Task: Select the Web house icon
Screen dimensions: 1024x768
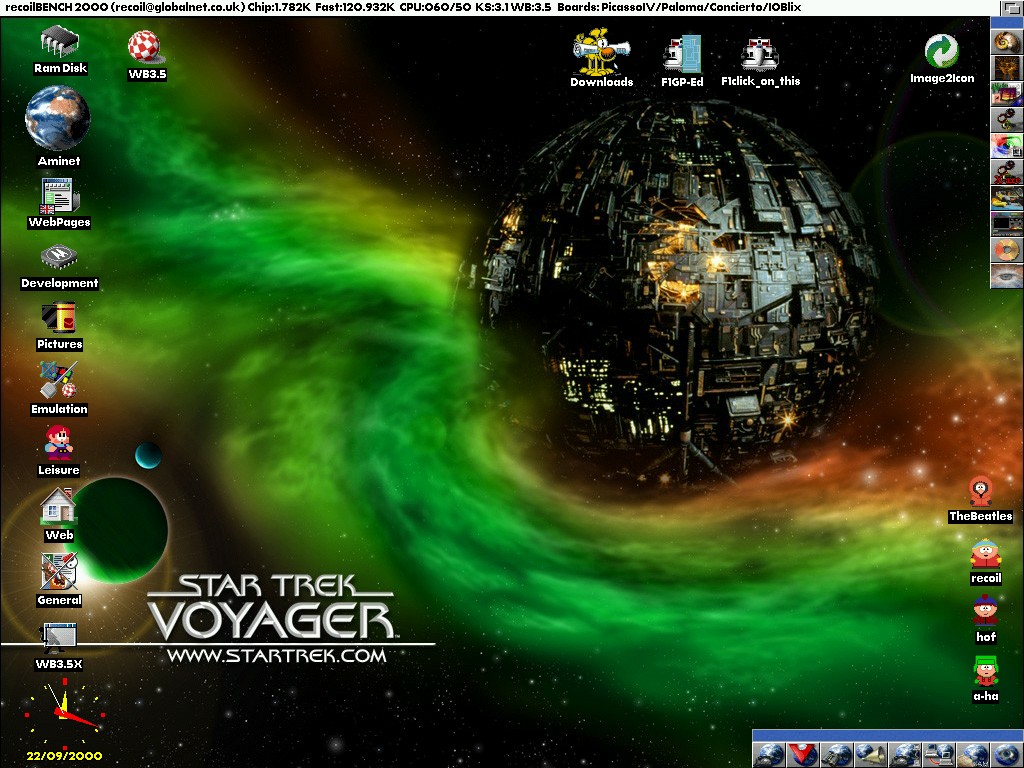Action: click(x=59, y=506)
